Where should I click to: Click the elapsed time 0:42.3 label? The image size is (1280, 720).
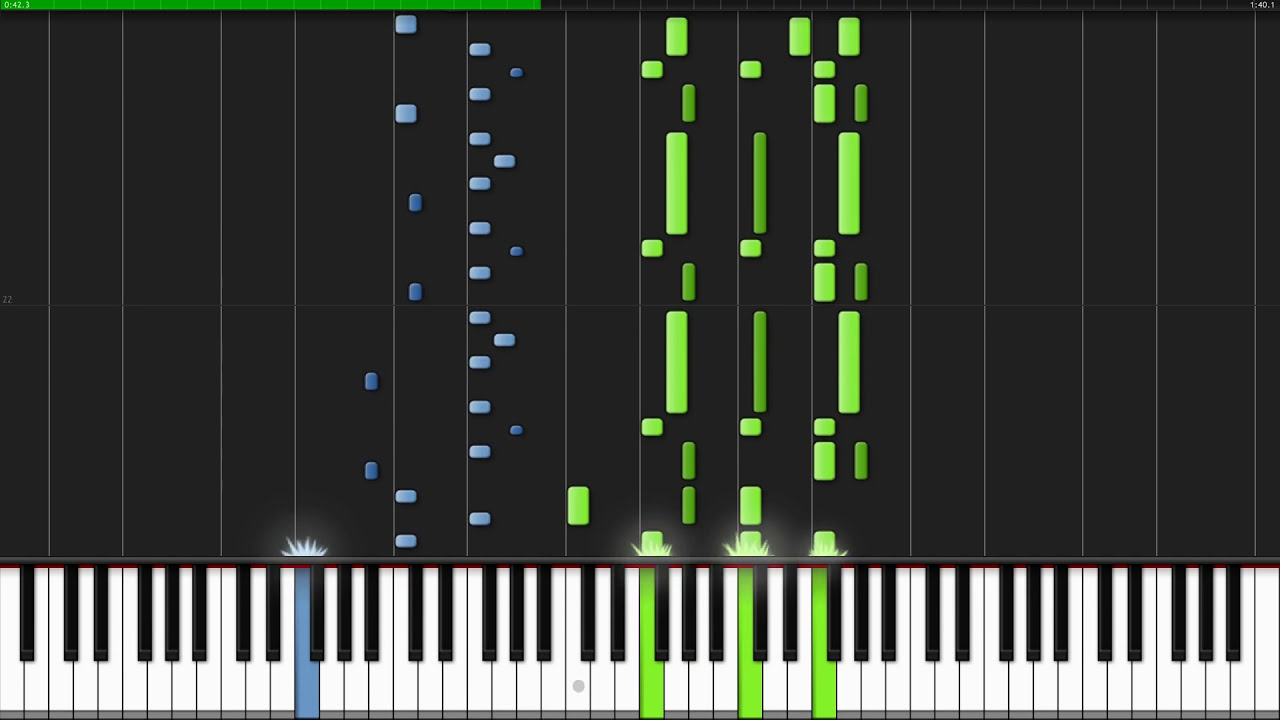(x=17, y=5)
